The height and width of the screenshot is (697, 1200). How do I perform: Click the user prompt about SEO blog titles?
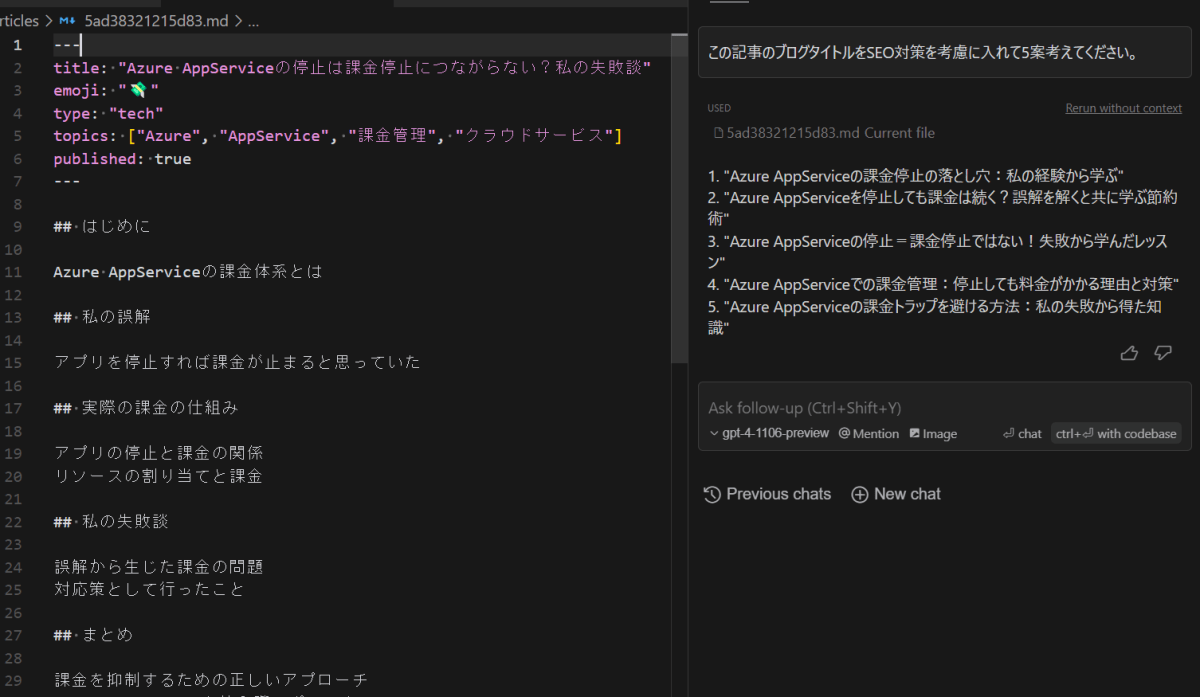[944, 53]
